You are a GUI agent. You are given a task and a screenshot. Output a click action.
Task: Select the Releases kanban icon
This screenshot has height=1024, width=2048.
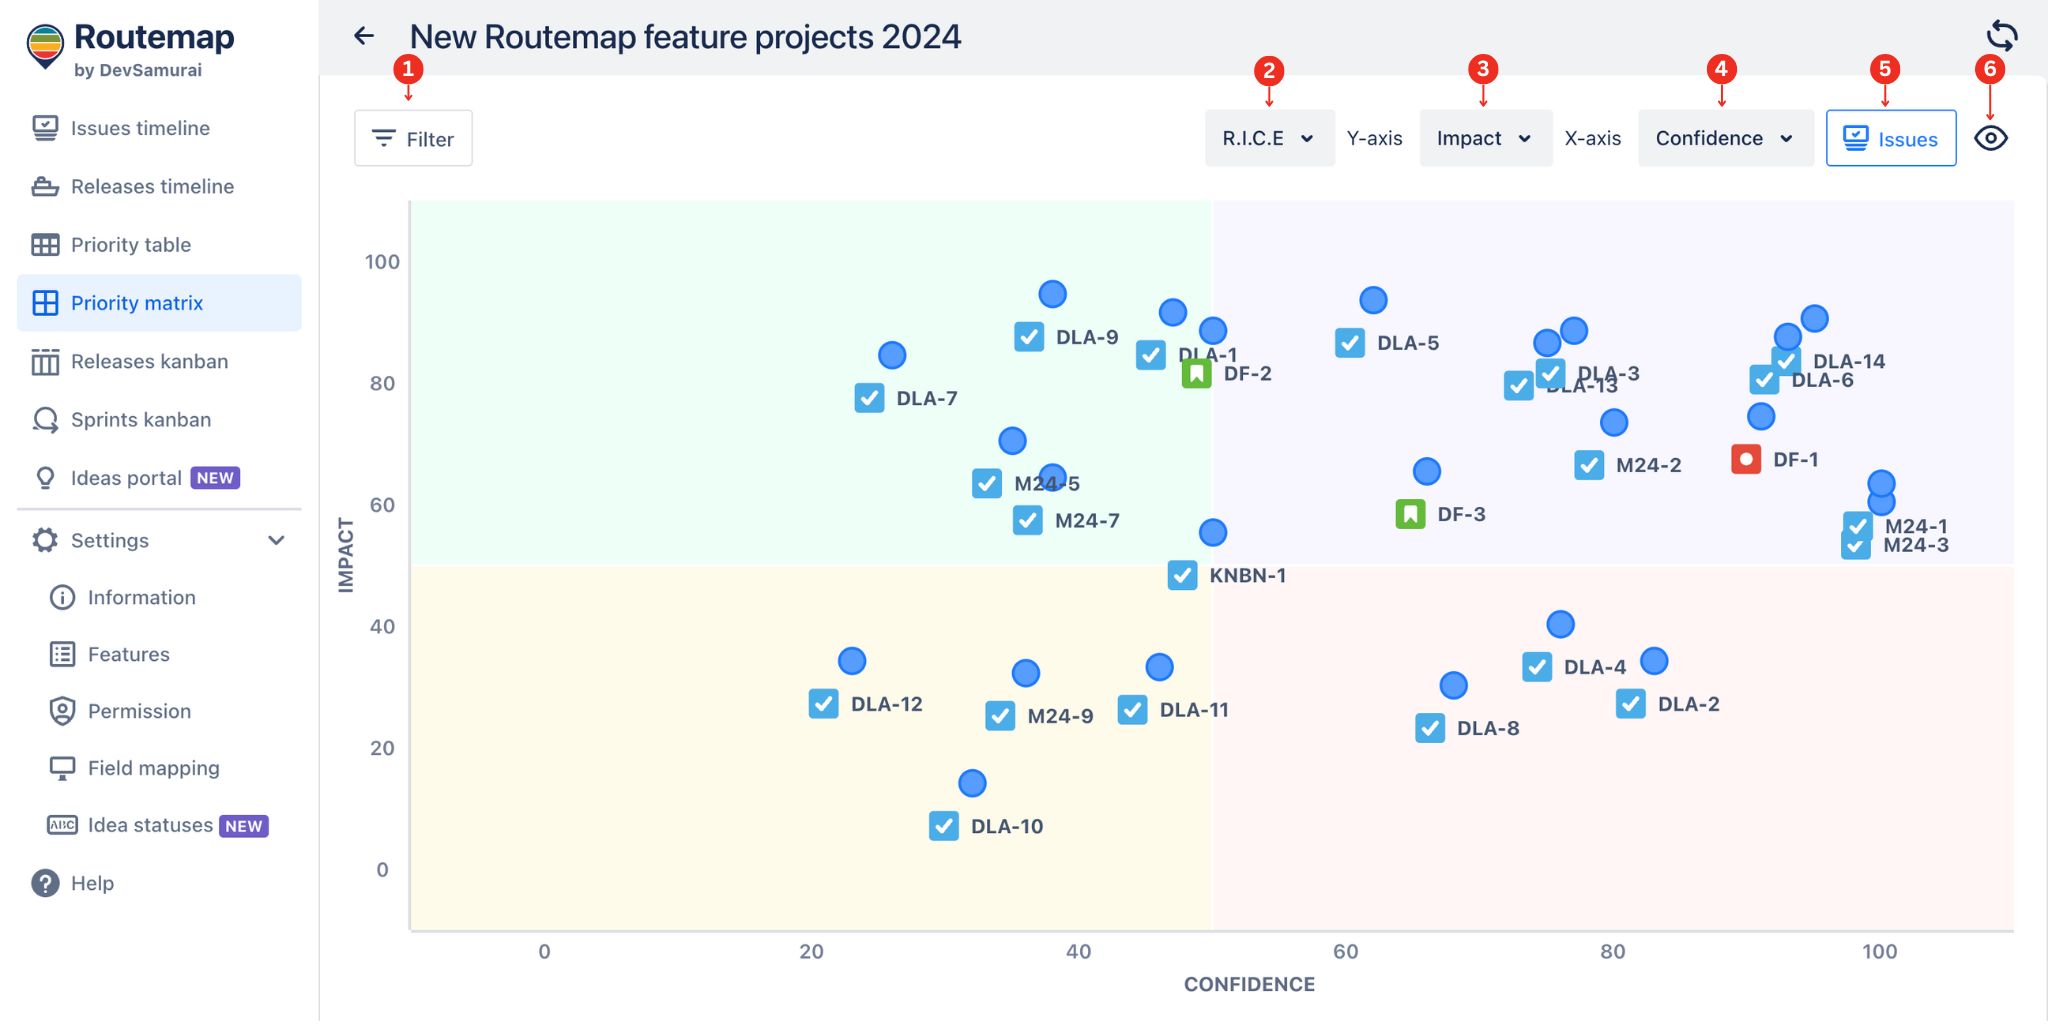click(x=46, y=361)
